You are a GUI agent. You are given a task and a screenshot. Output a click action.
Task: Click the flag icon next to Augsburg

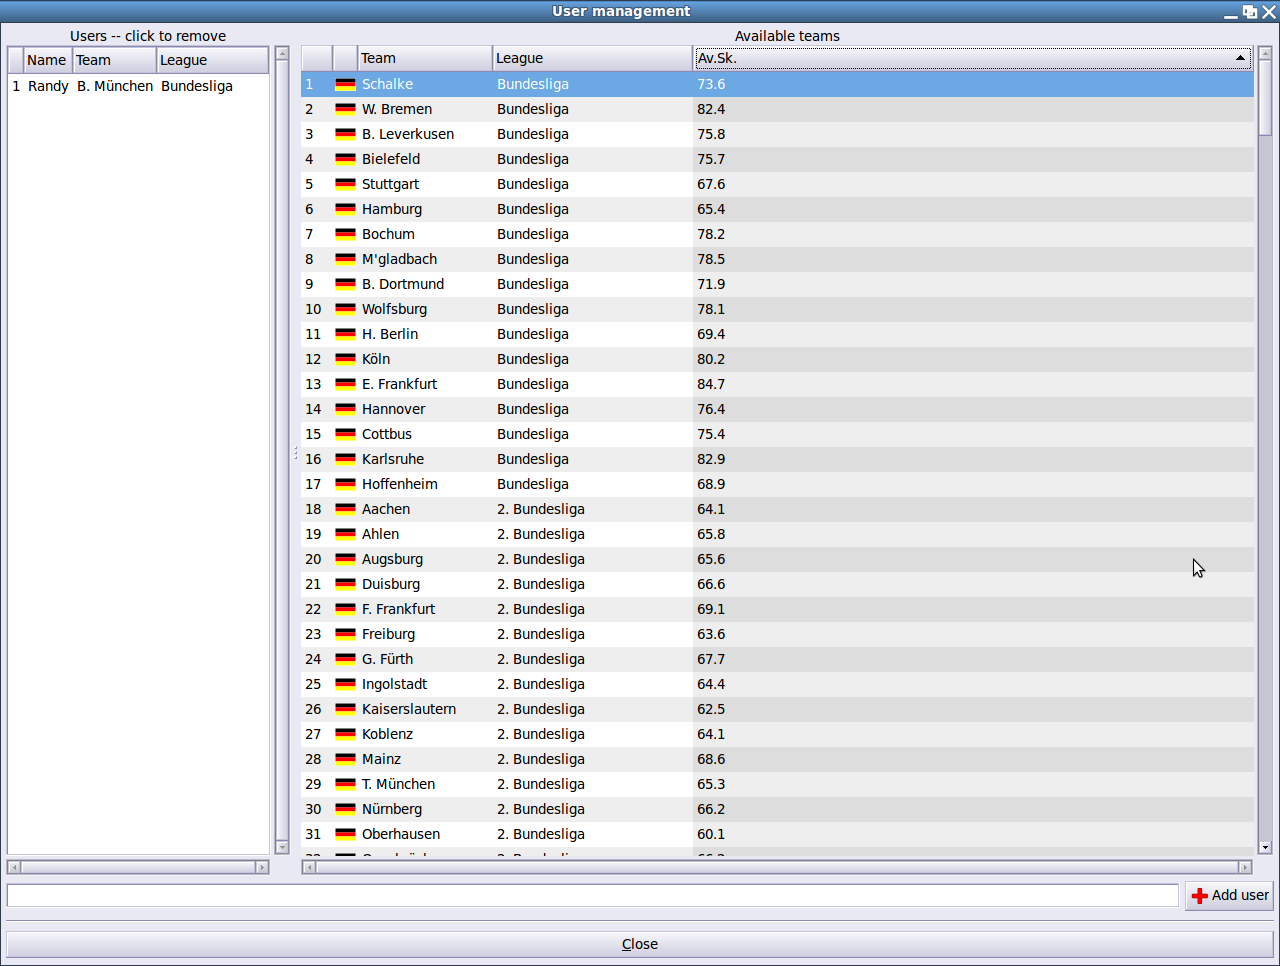point(345,560)
